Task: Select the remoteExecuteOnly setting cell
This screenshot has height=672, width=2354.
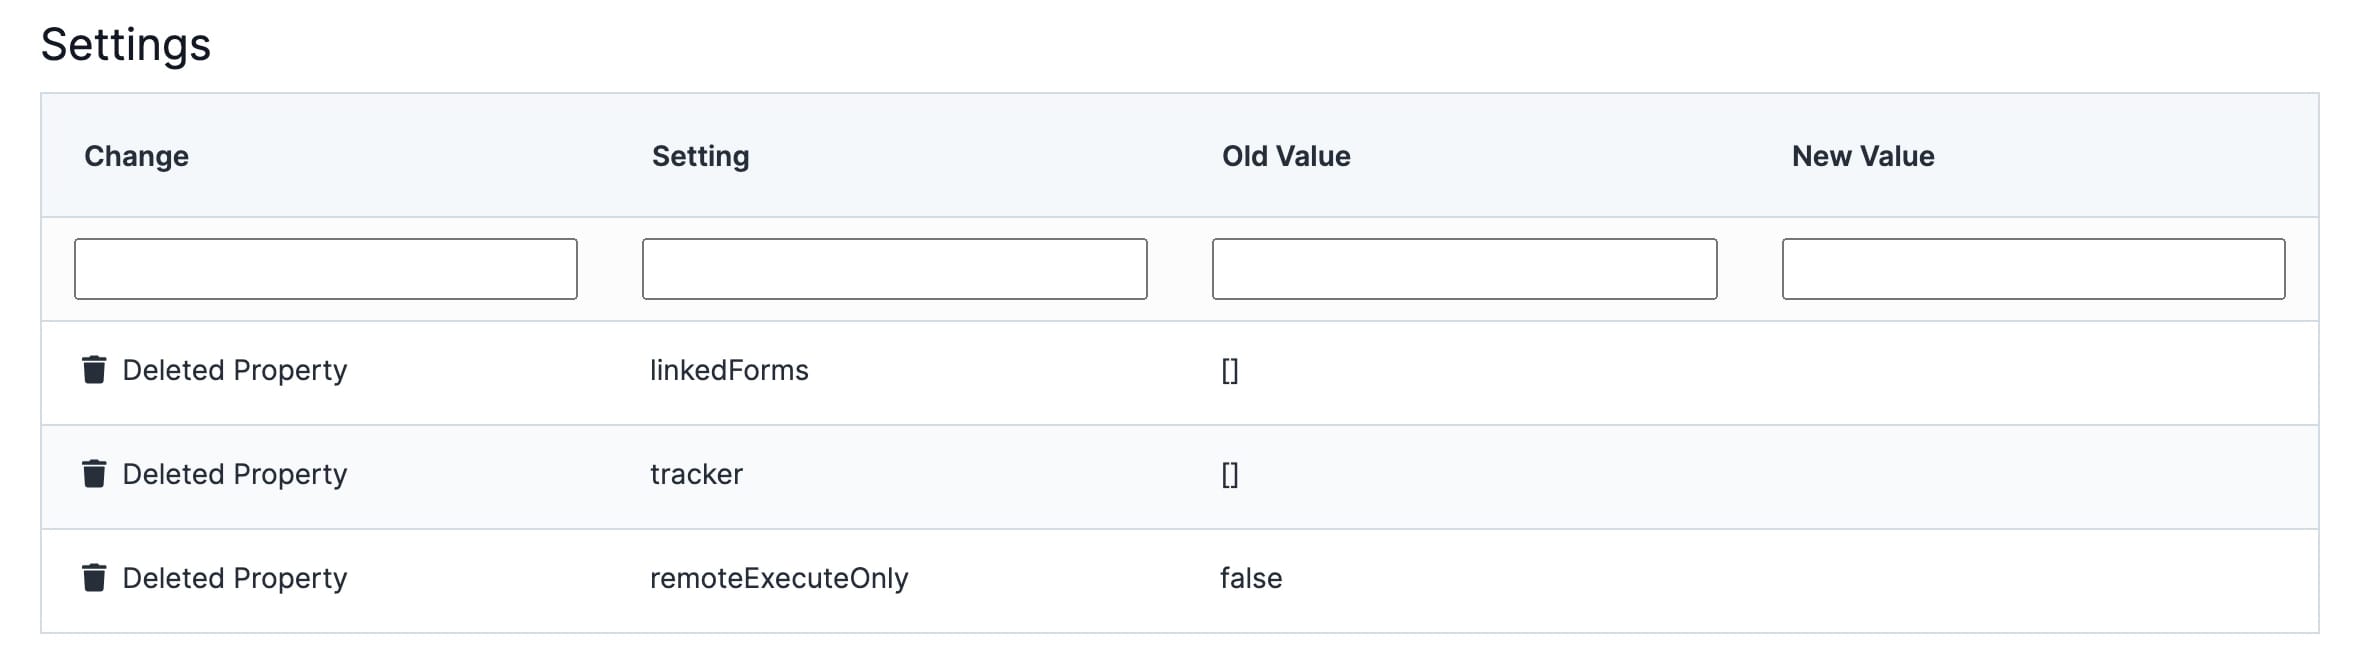Action: click(x=779, y=578)
